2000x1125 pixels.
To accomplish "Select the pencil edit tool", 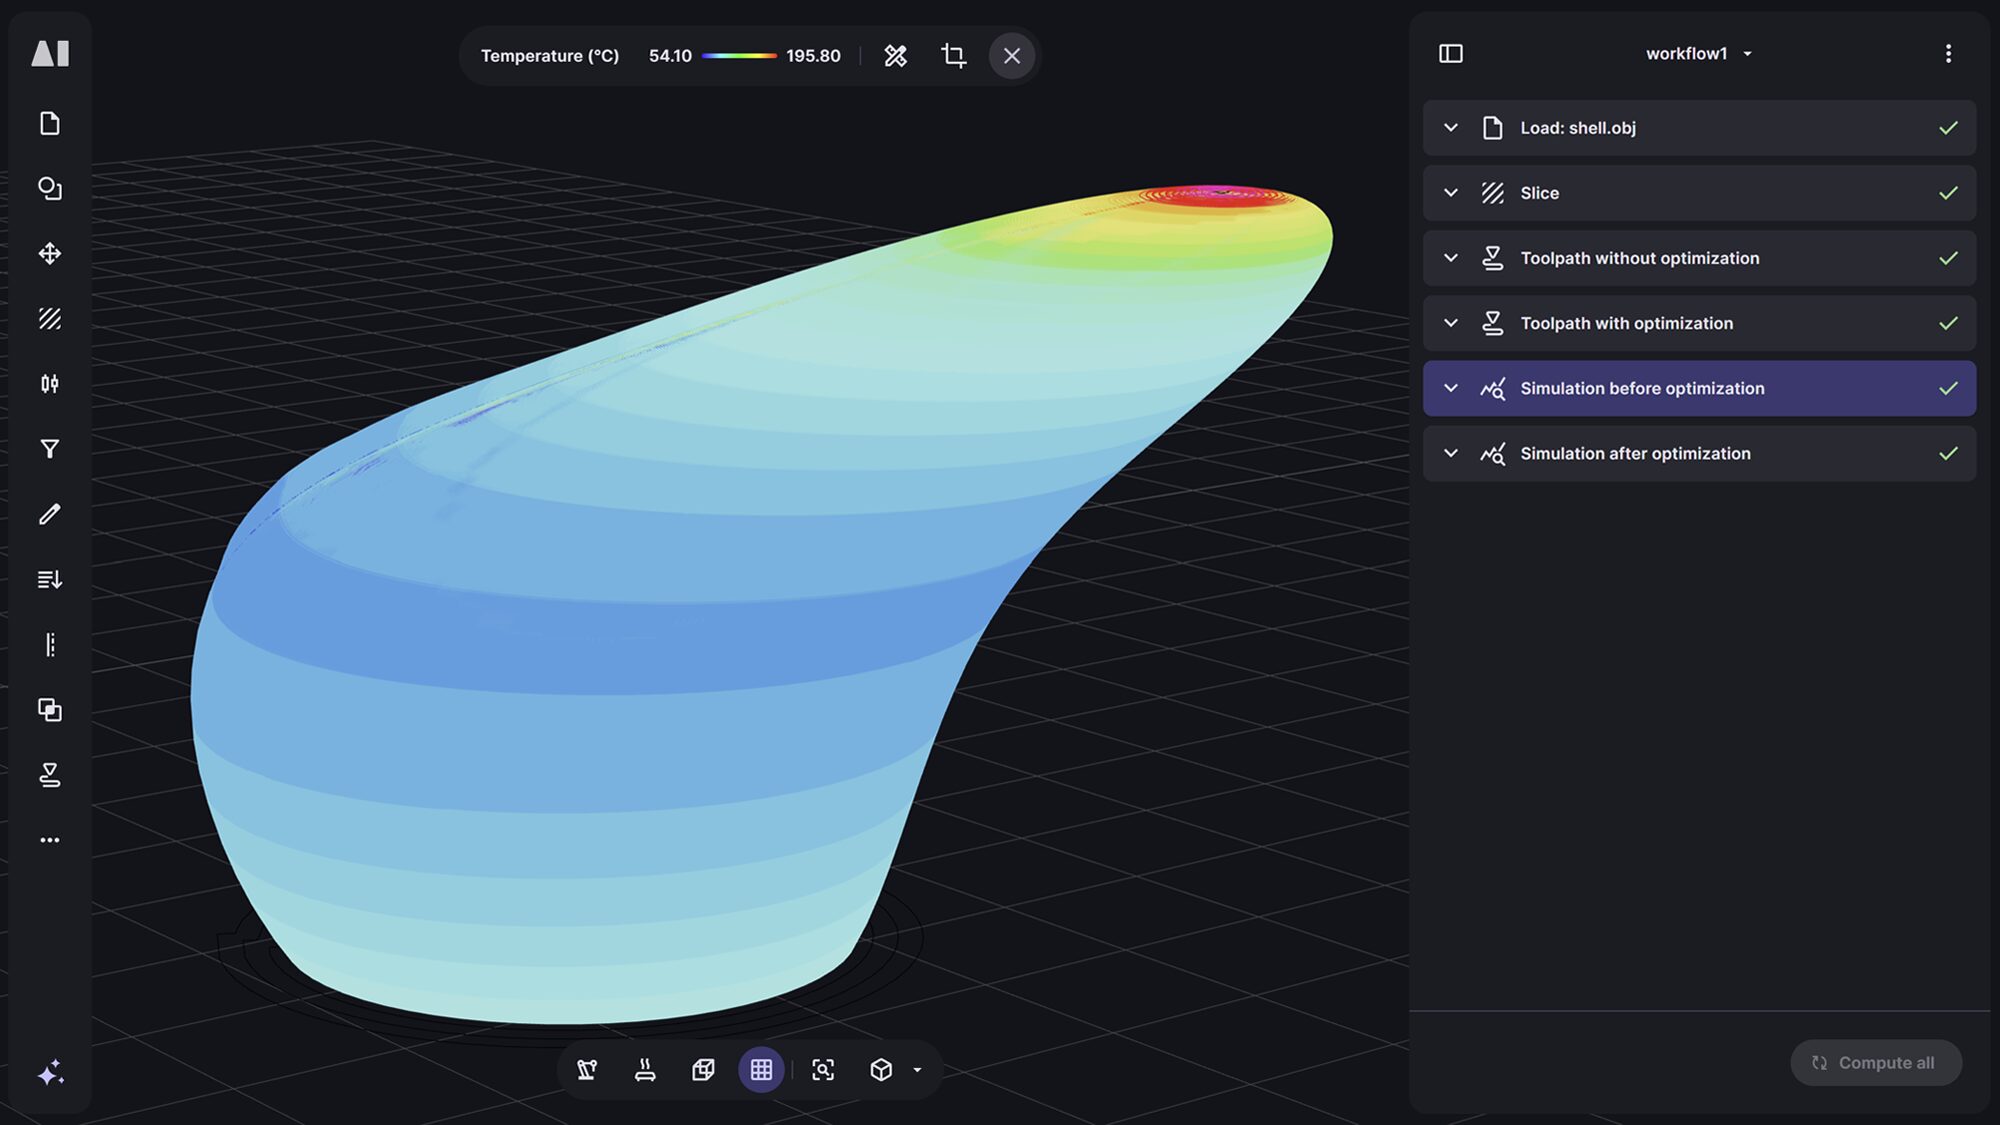I will tap(50, 514).
